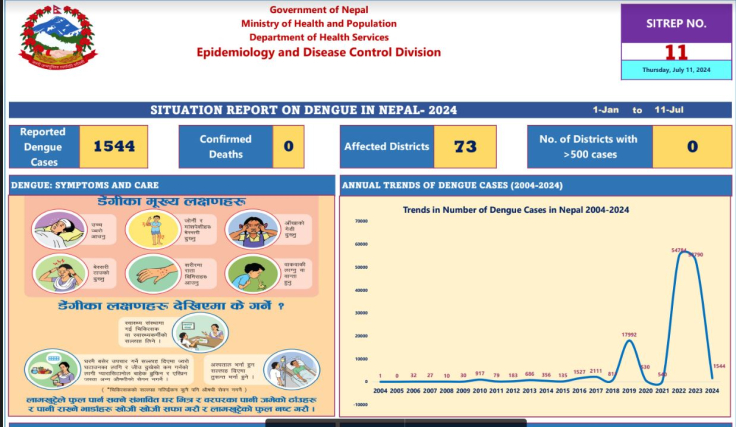Click the 686 data label above 2013
Viewport: 736px width, 427px height.
(529, 374)
